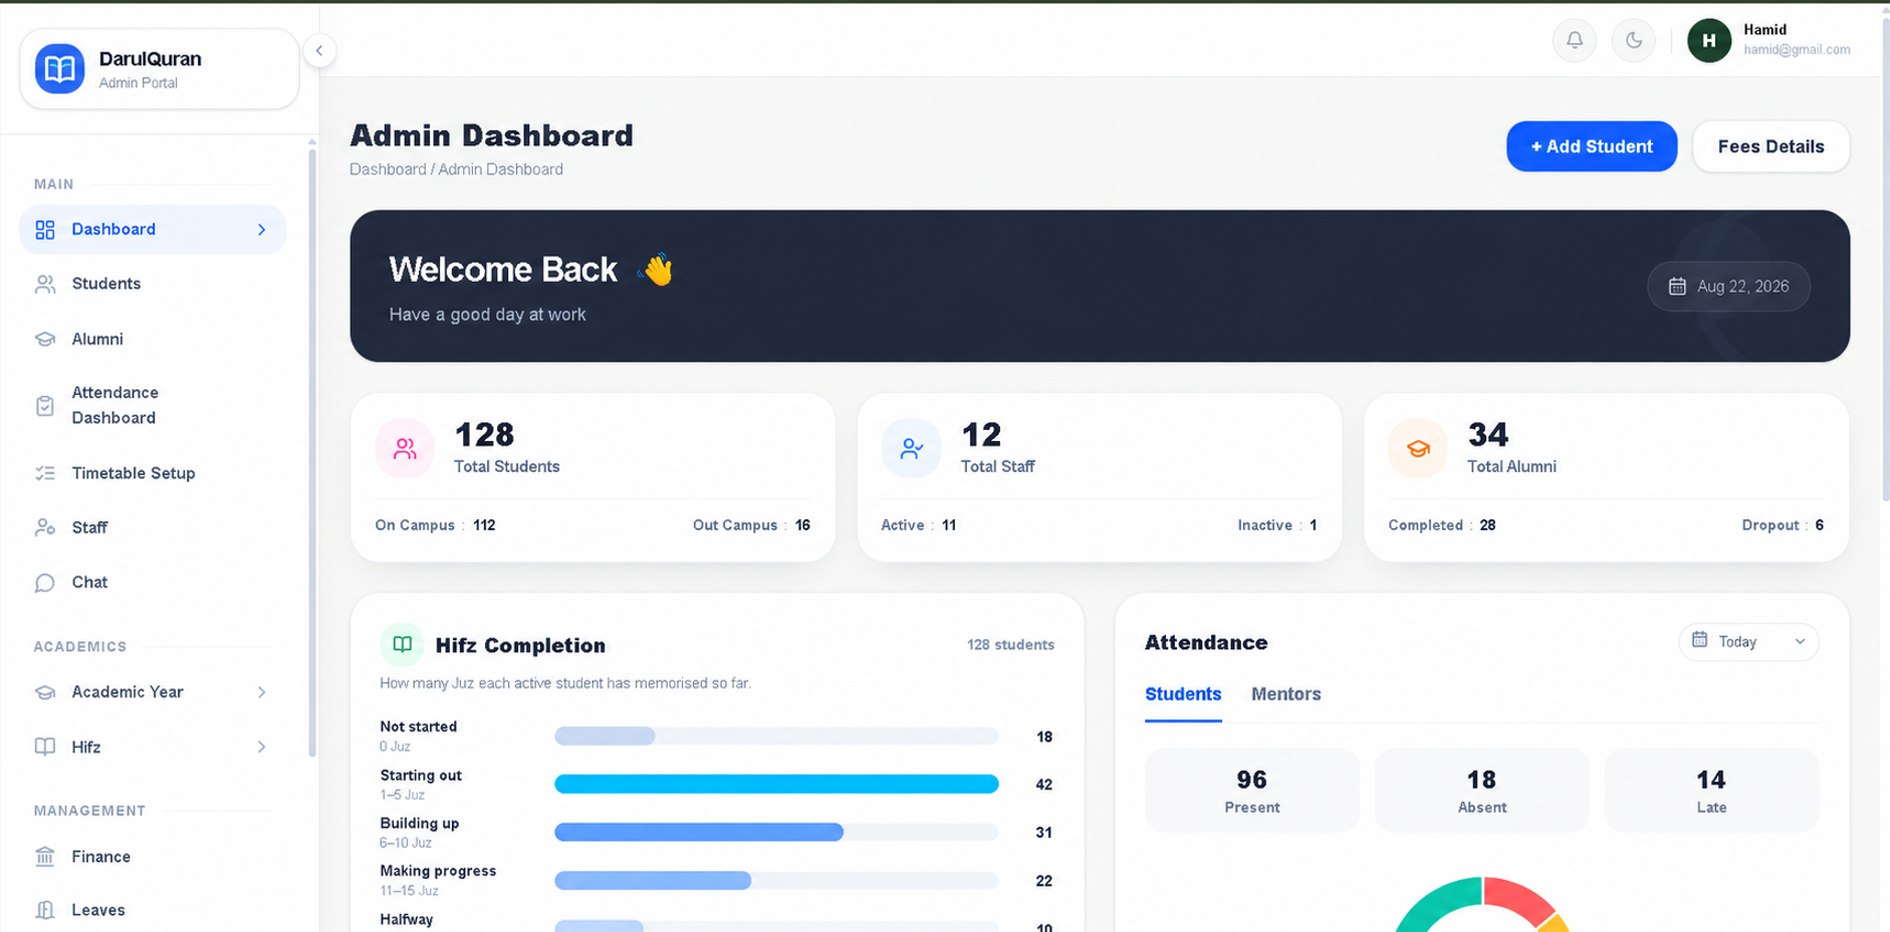This screenshot has height=932, width=1890.
Task: Expand the Hifz submenu chevron
Action: pyautogui.click(x=261, y=747)
